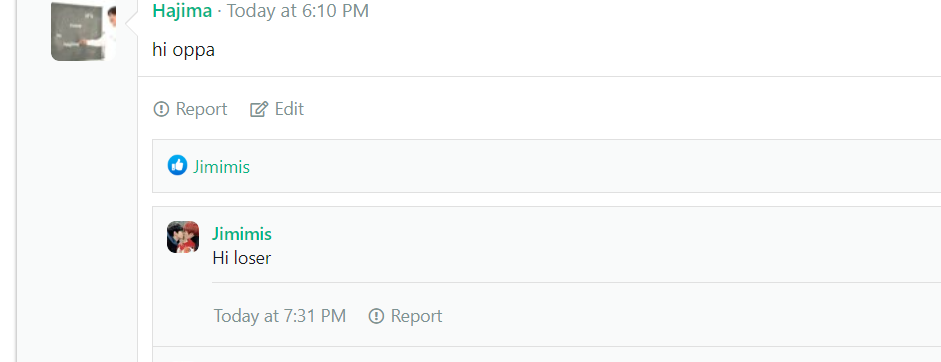Image resolution: width=941 pixels, height=362 pixels.
Task: Click exclamation icon next to the comment's Report
Action: 376,316
